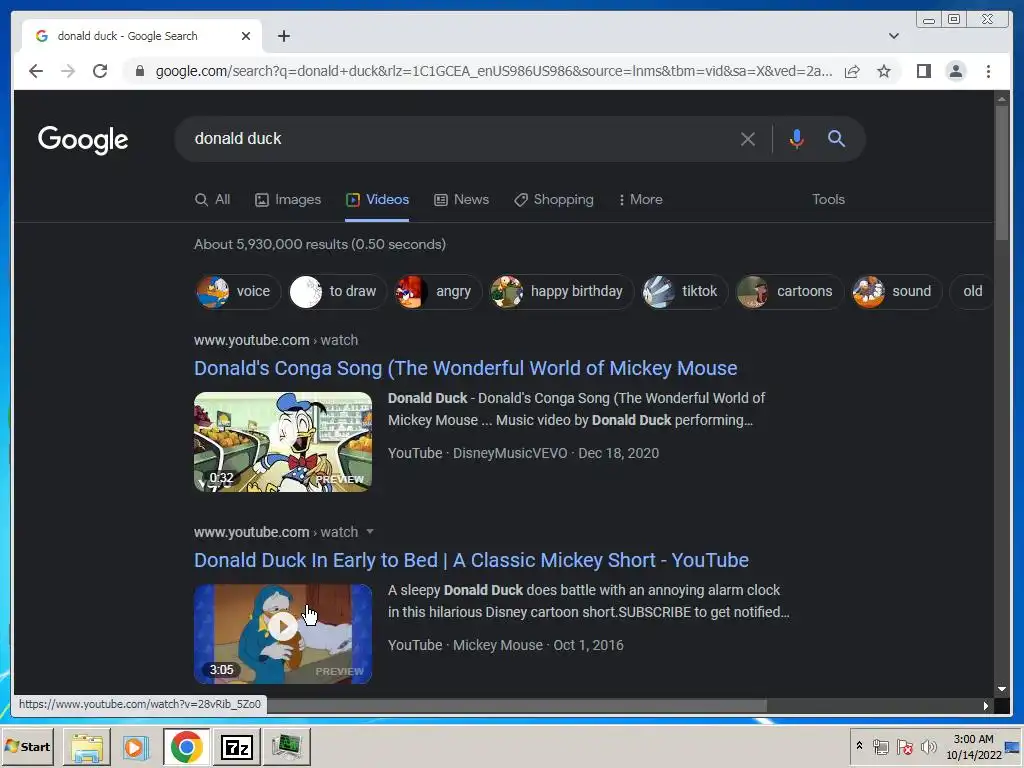Open a new tab with the plus button
Viewport: 1024px width, 768px height.
(x=283, y=36)
